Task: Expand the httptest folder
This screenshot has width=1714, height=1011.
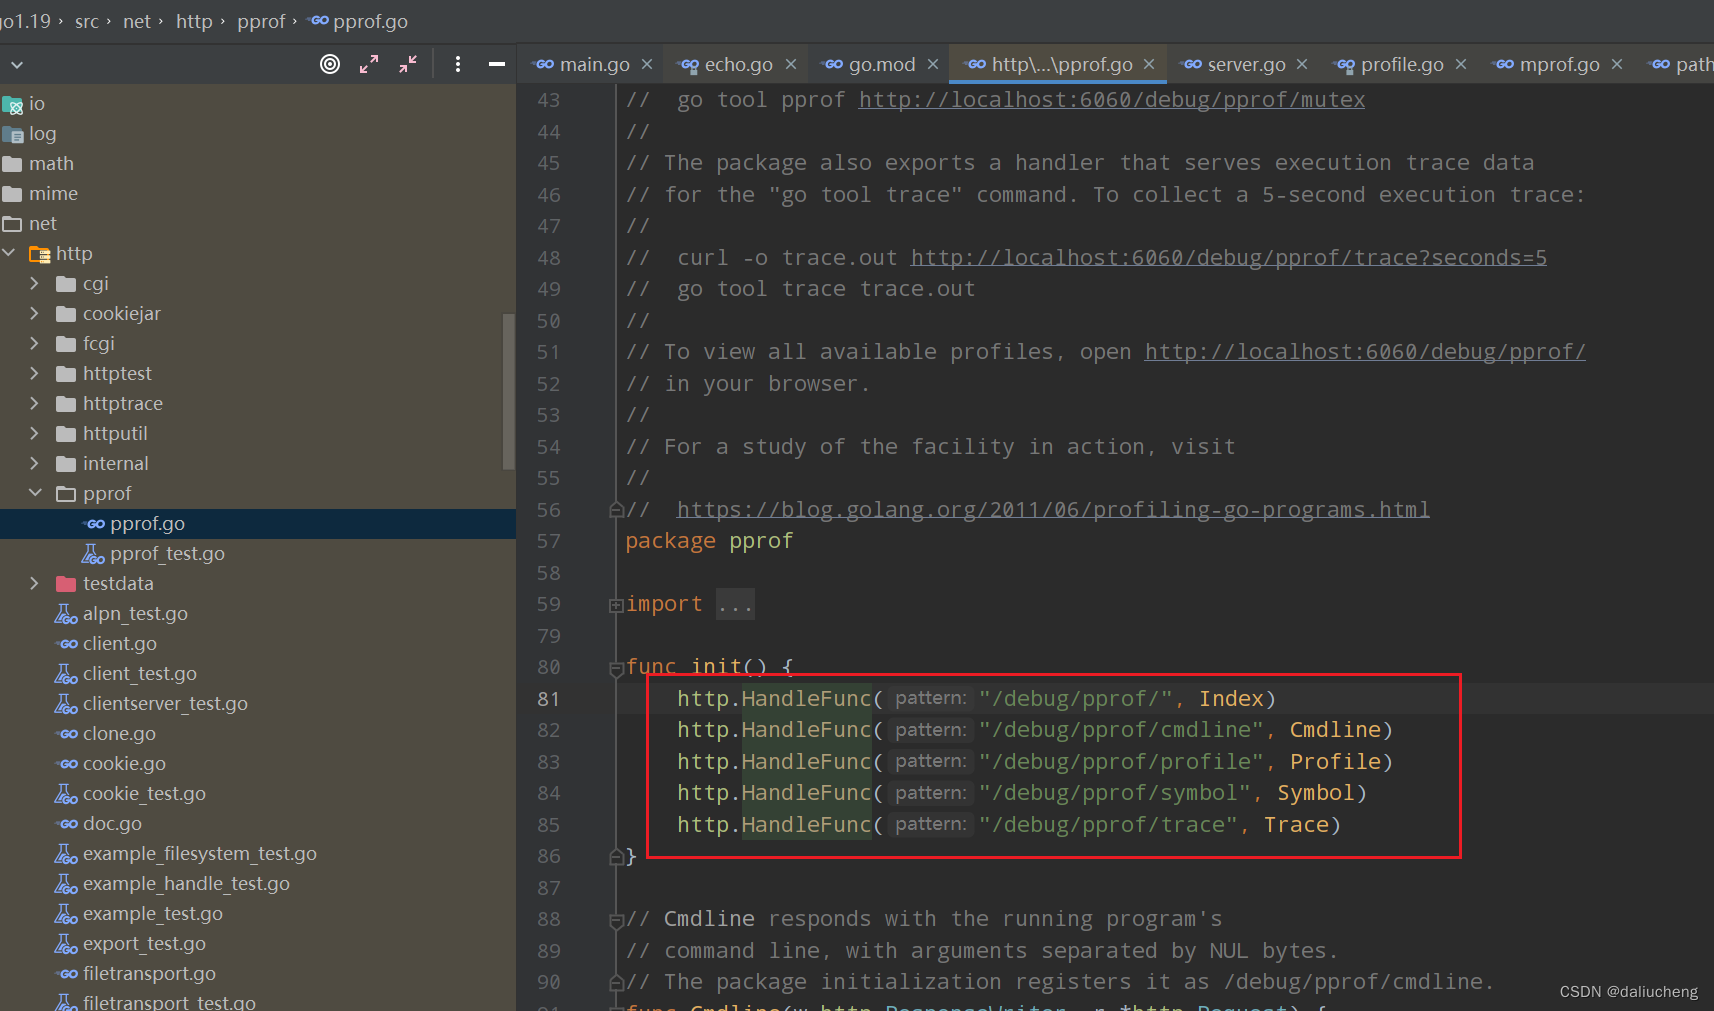Action: pyautogui.click(x=35, y=373)
